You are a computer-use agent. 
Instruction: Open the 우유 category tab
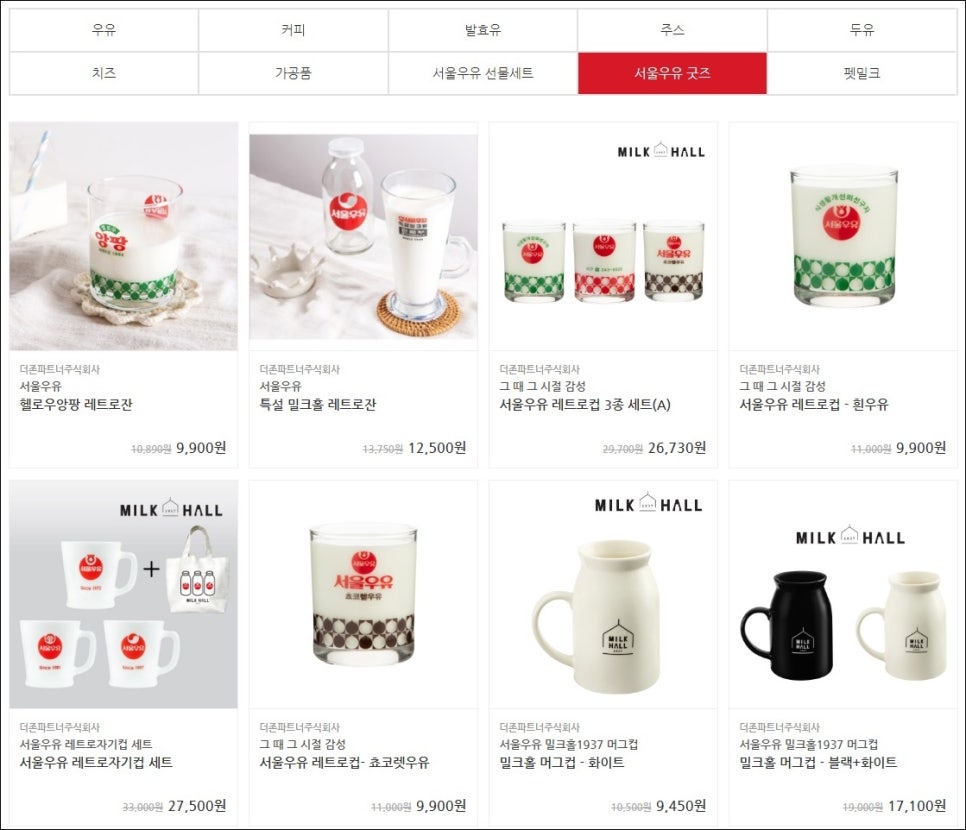point(104,30)
